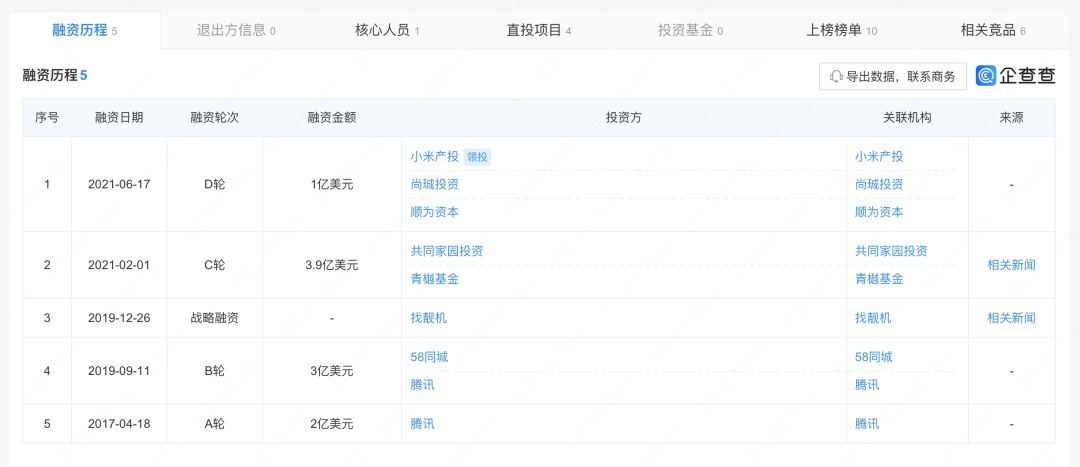Image resolution: width=1080 pixels, height=467 pixels.
Task: Select the 2021-06-17 date cell
Action: 119,185
